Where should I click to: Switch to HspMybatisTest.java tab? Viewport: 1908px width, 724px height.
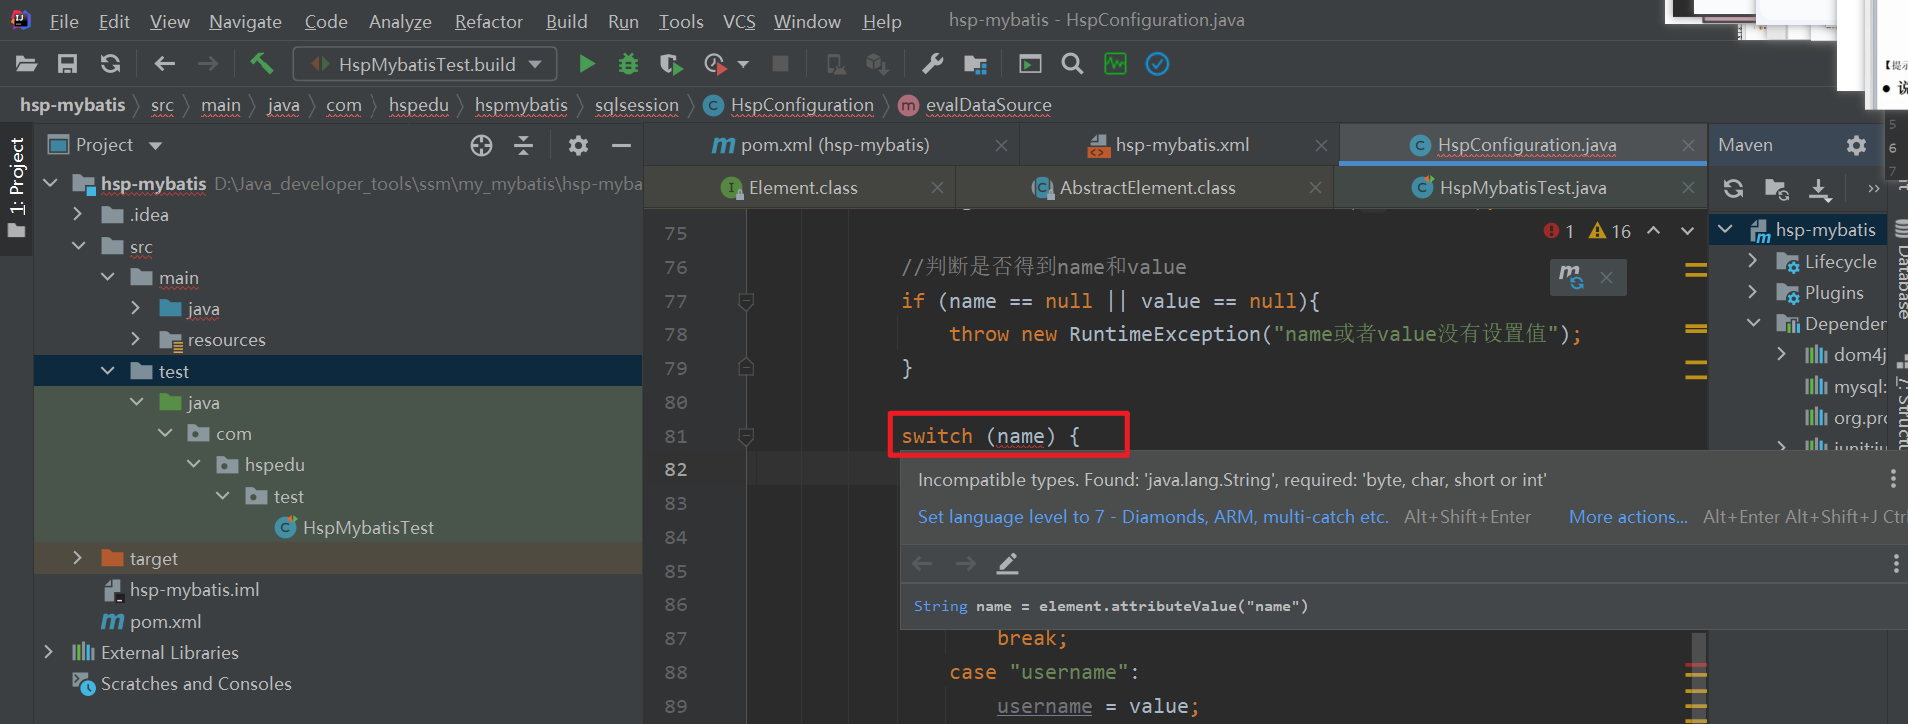[x=1523, y=188]
